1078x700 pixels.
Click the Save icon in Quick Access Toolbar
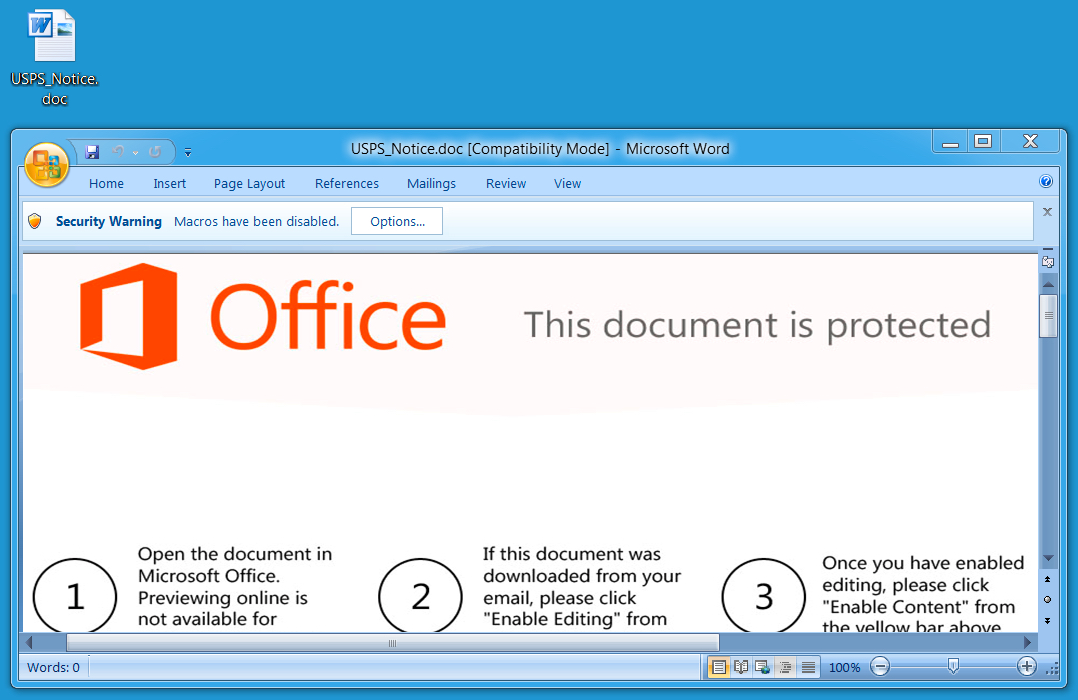[x=92, y=152]
